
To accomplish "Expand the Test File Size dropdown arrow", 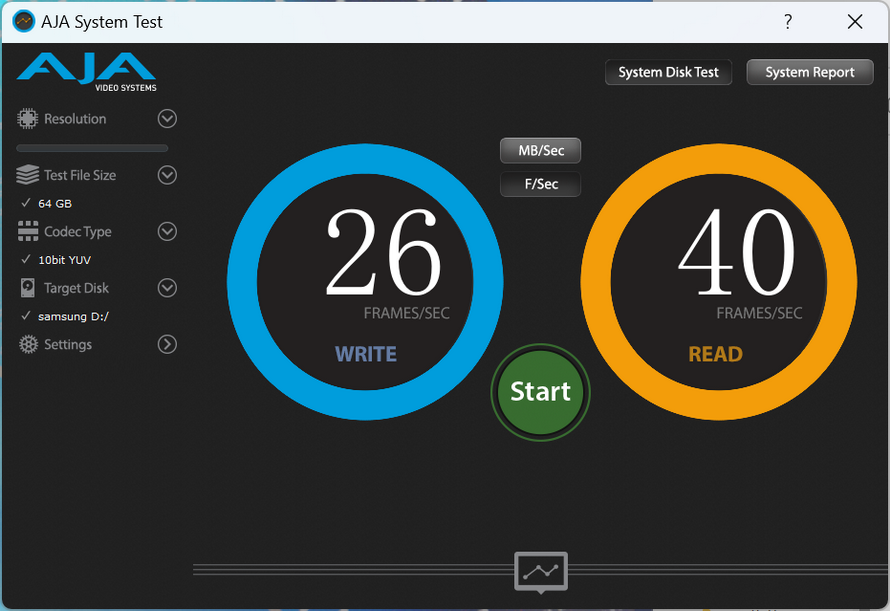I will pos(167,175).
